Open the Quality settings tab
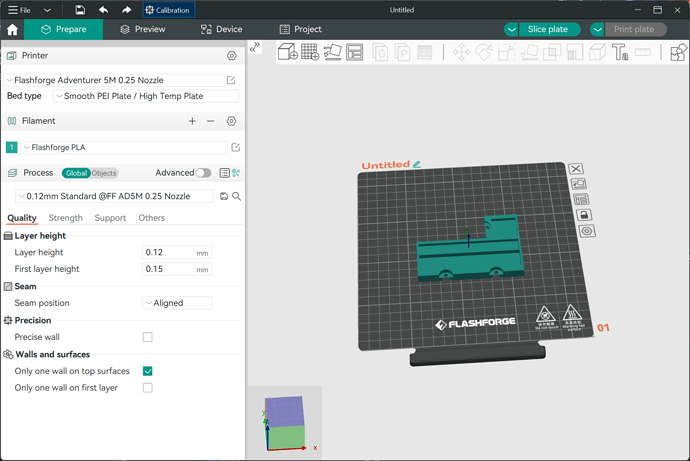This screenshot has width=690, height=461. [x=22, y=218]
